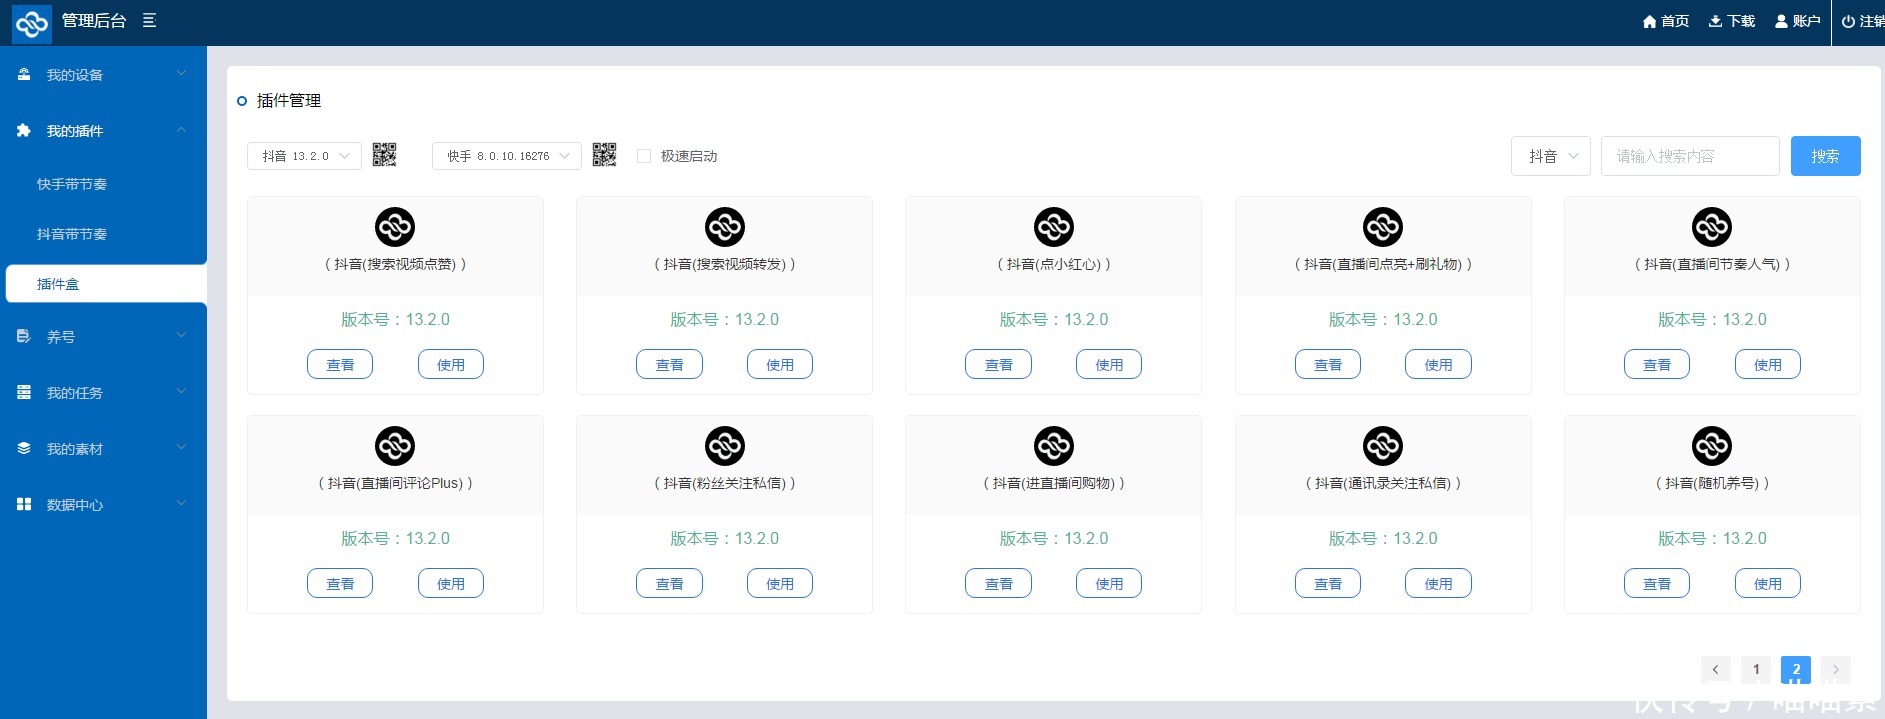The height and width of the screenshot is (719, 1885).
Task: Use the 抖音(搜索视频转发) plugin
Action: pos(780,365)
